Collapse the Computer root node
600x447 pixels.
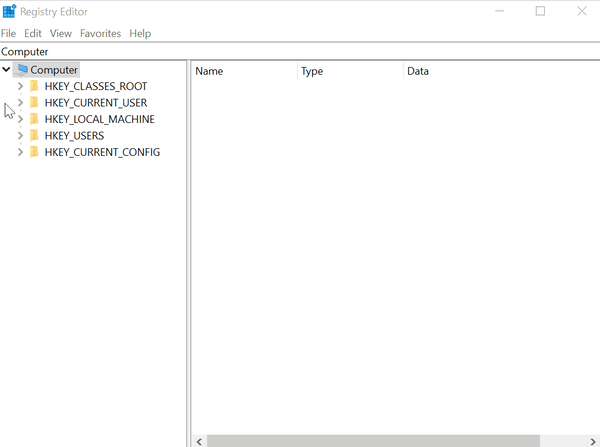[8, 70]
